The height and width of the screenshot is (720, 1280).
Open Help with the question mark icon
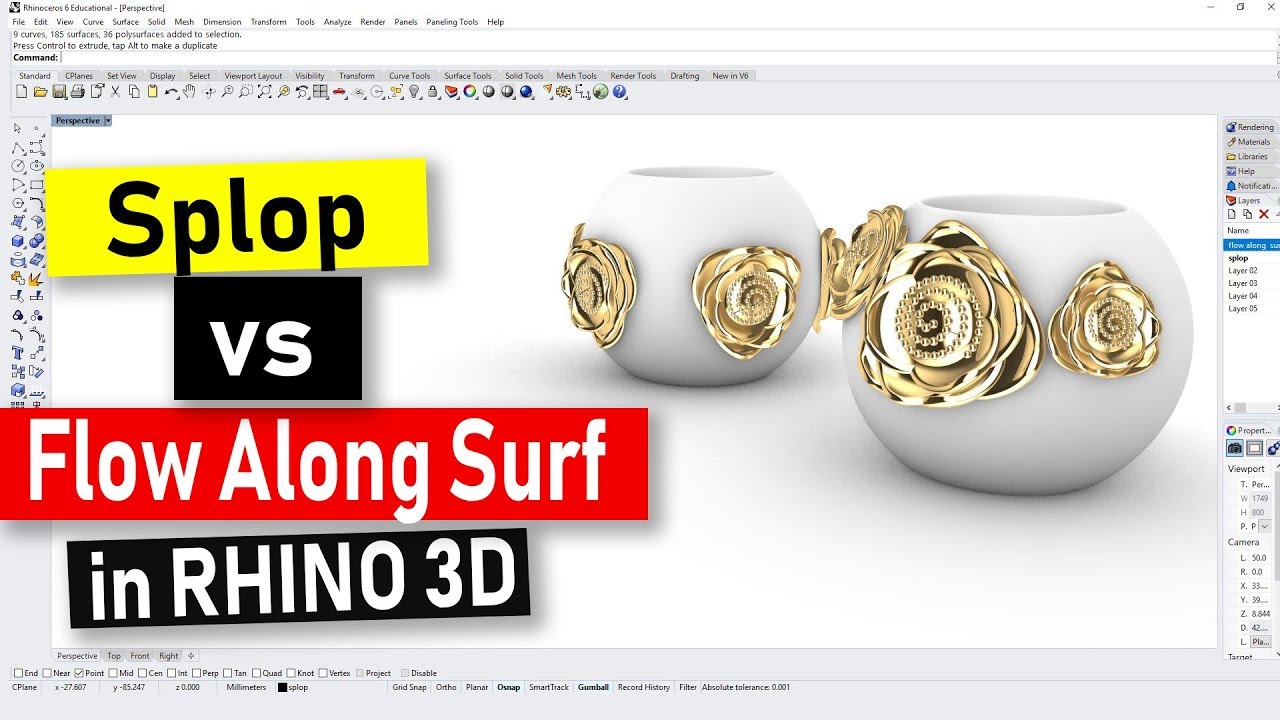[619, 91]
